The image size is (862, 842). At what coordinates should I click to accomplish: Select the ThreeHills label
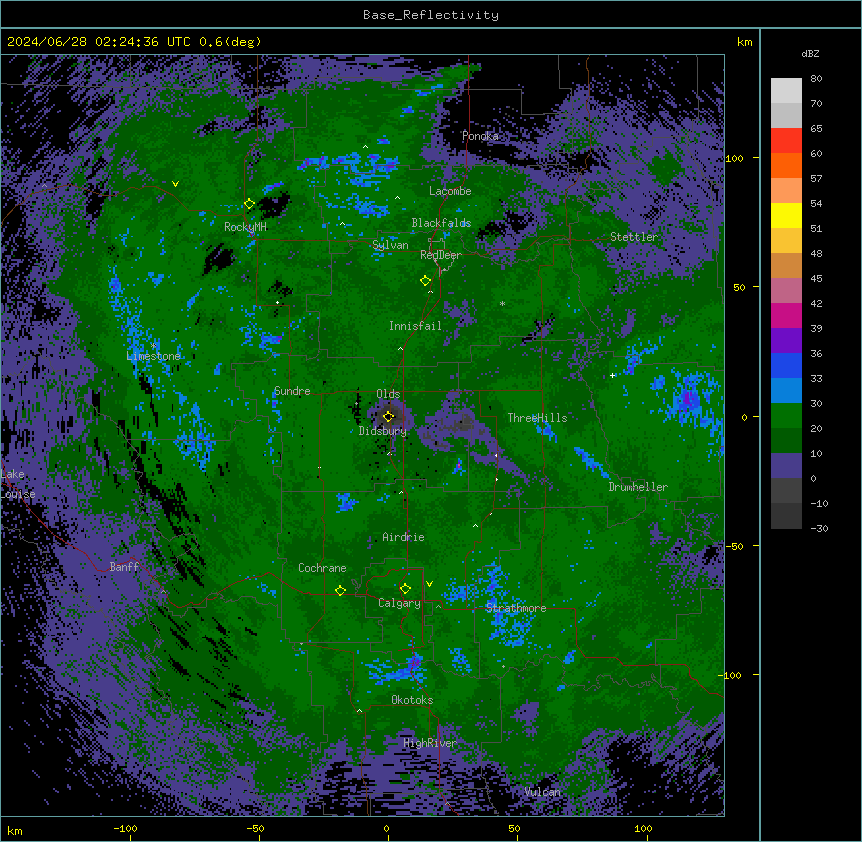pos(537,418)
